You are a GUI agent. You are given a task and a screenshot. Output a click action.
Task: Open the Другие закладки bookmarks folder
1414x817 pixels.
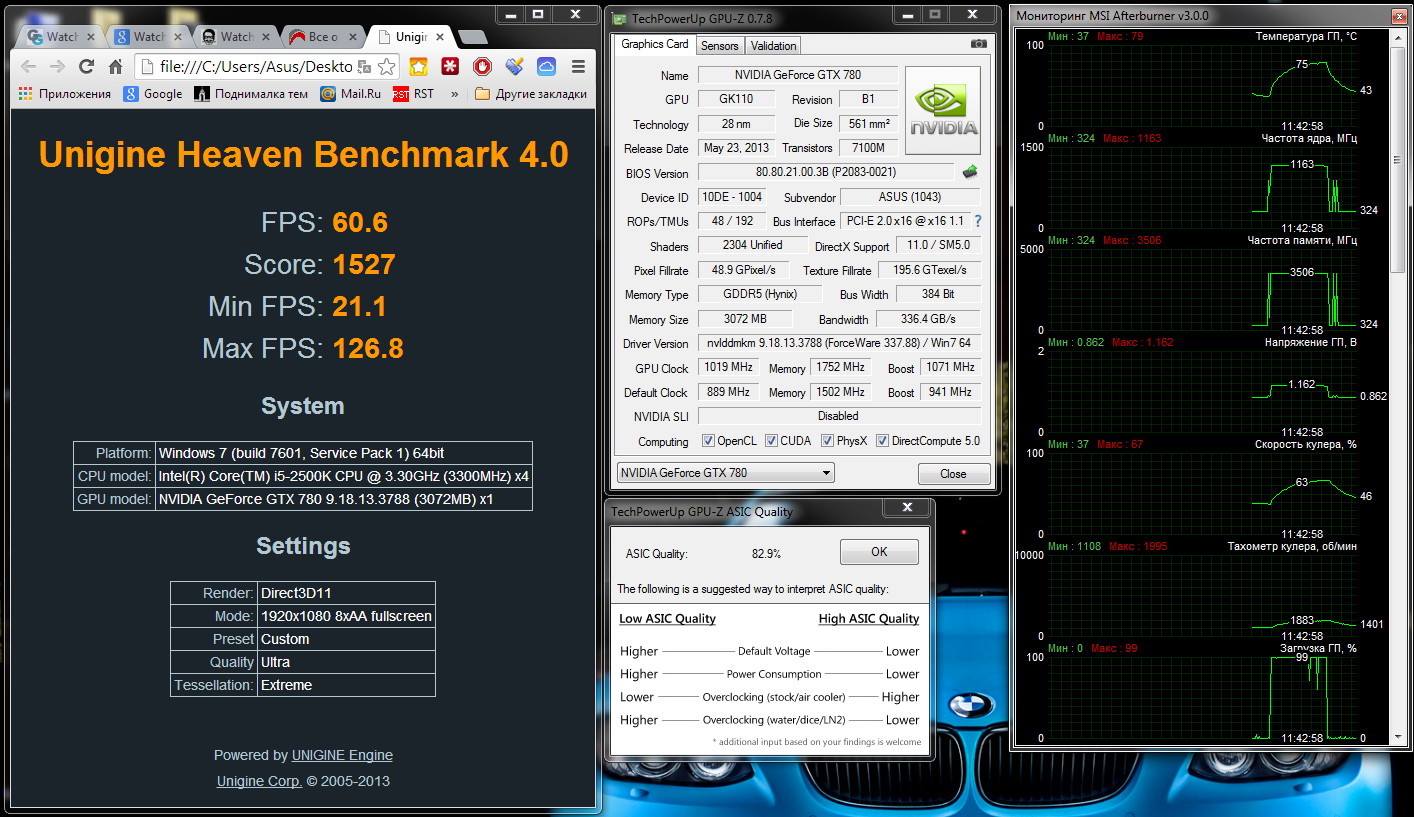(x=530, y=94)
